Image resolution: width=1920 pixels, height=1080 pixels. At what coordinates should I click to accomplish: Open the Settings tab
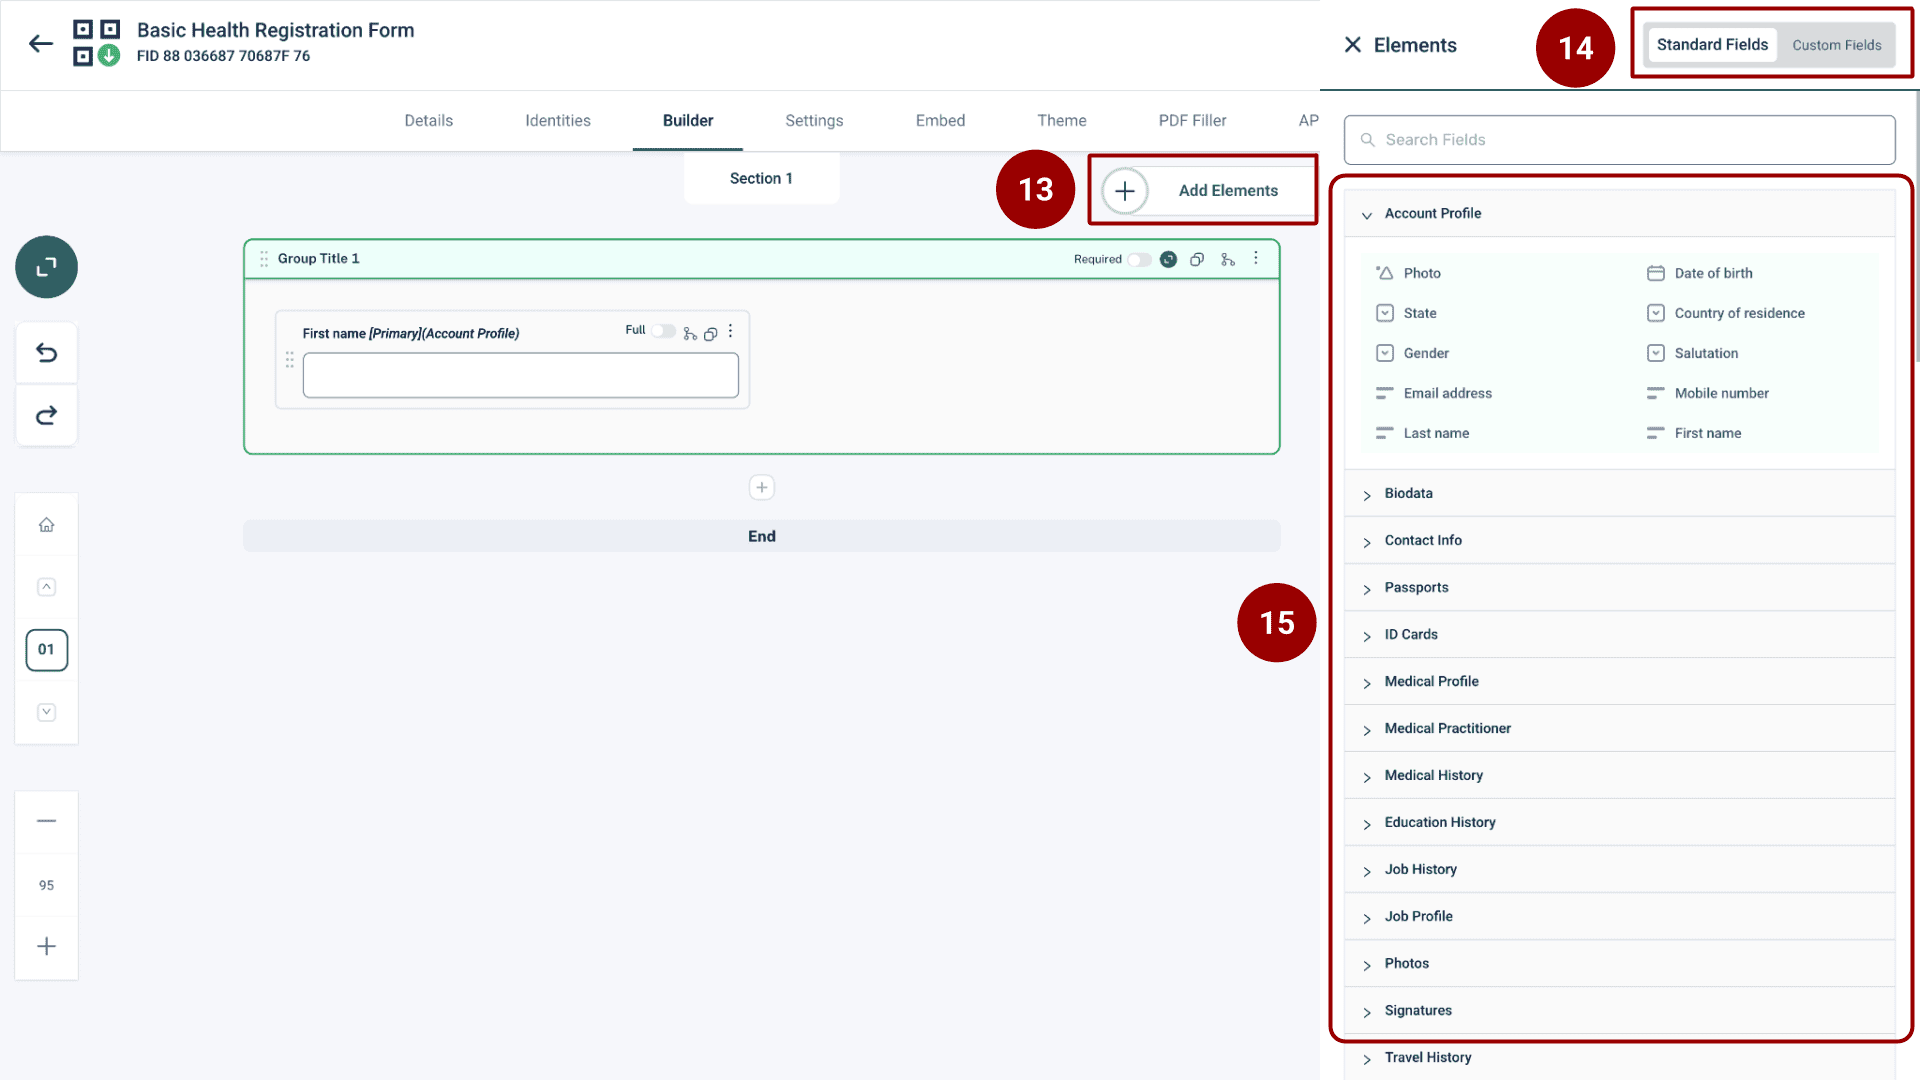(x=814, y=120)
